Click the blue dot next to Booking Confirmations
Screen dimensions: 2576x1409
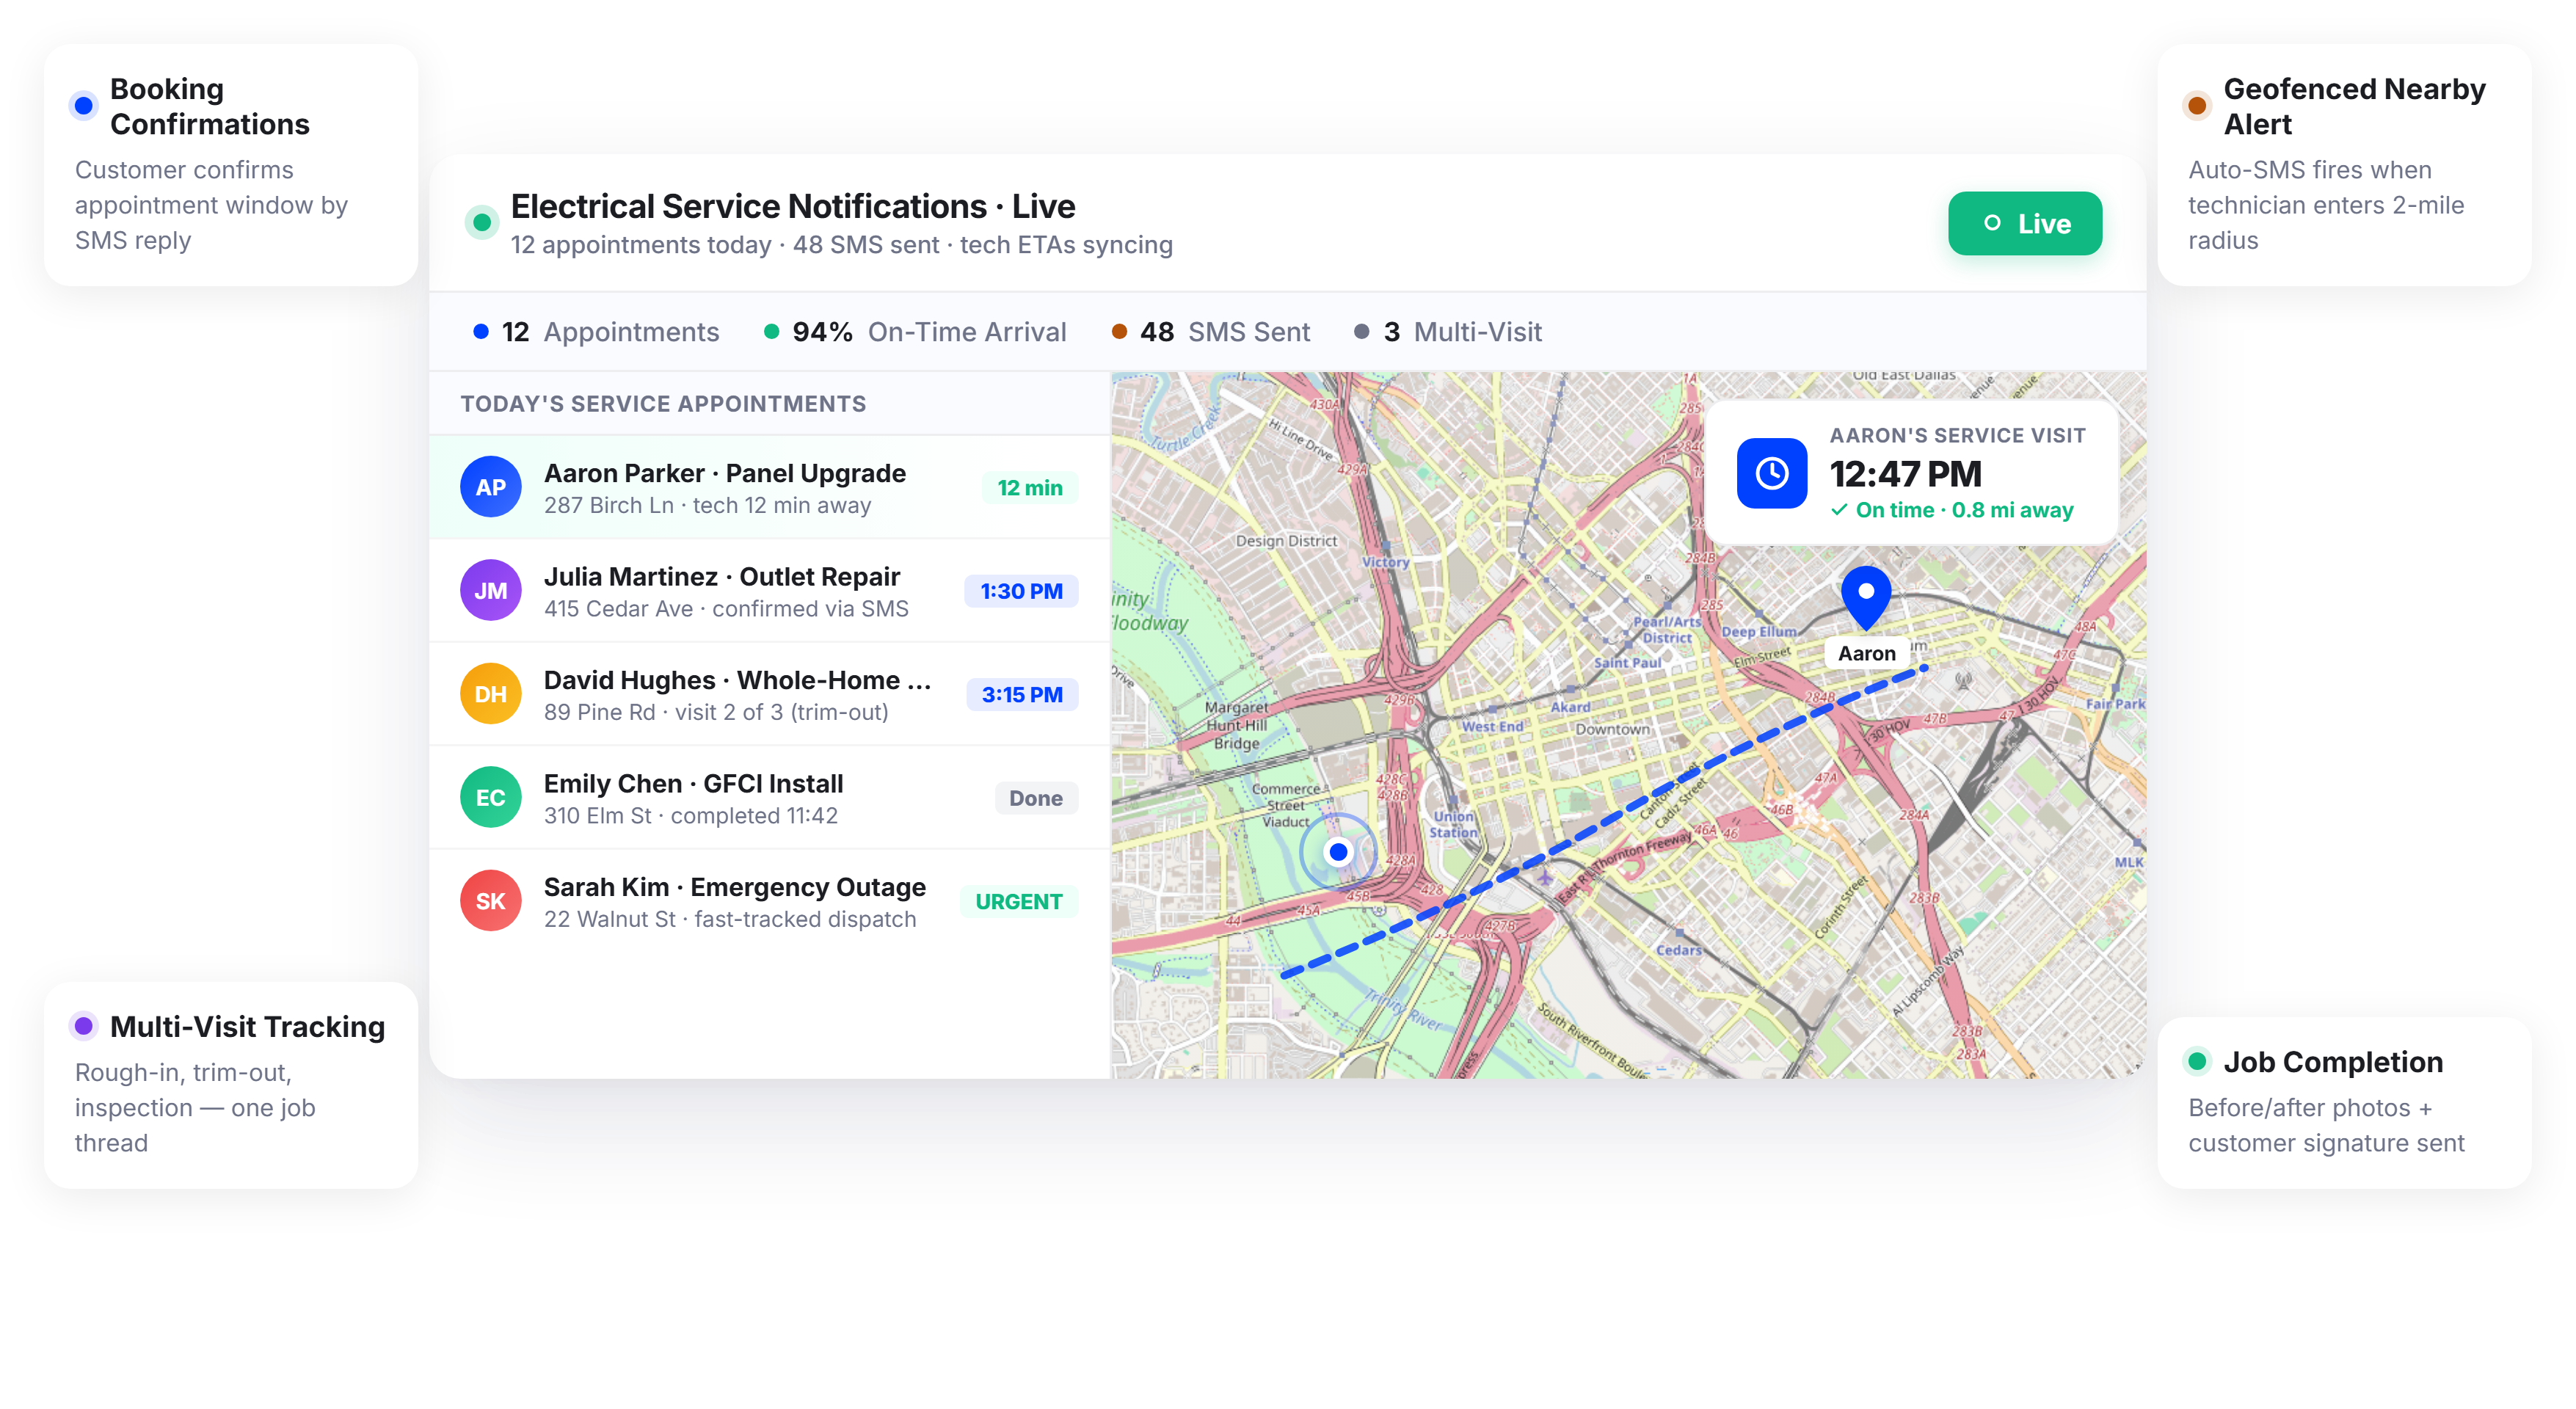pyautogui.click(x=84, y=106)
